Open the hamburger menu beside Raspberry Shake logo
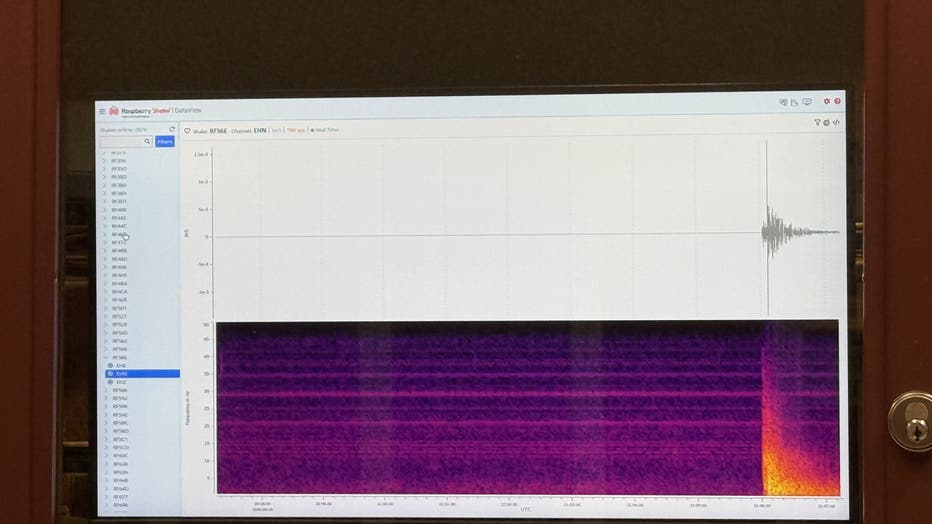Screen dimensions: 932x524 pos(102,111)
